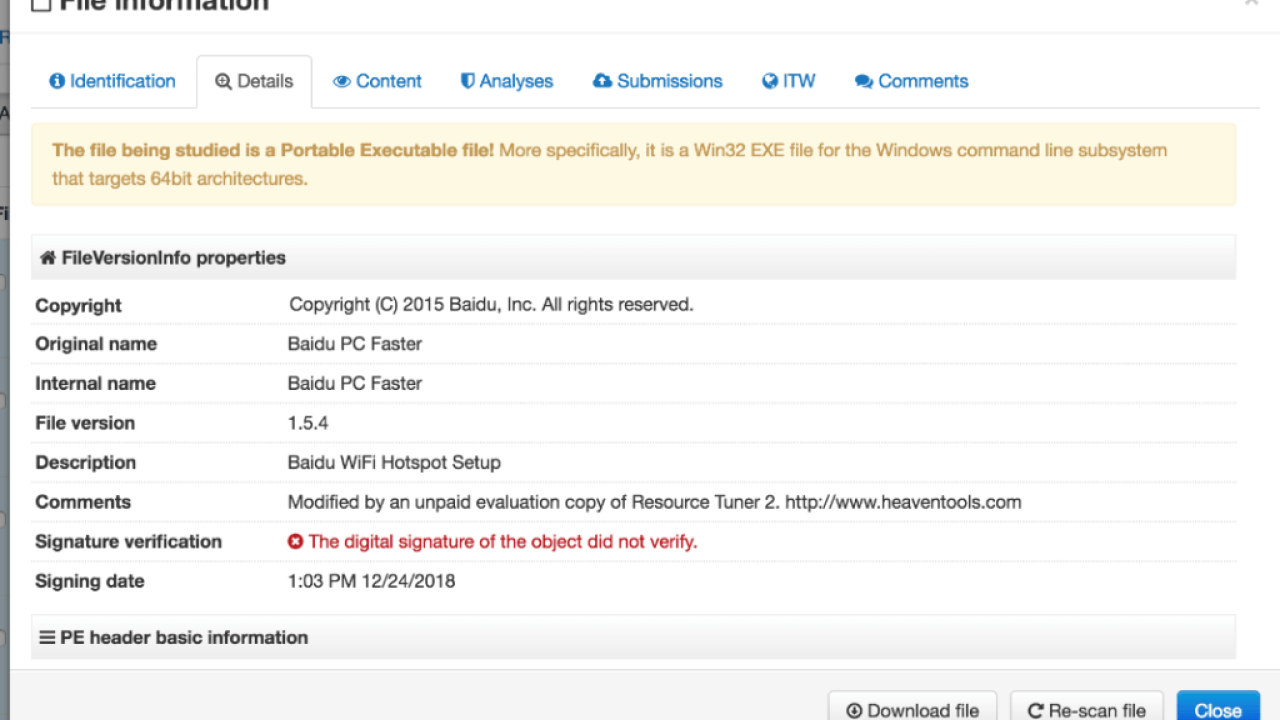Collapse FileVersionInfo properties section
This screenshot has height=720, width=1280.
(633, 258)
